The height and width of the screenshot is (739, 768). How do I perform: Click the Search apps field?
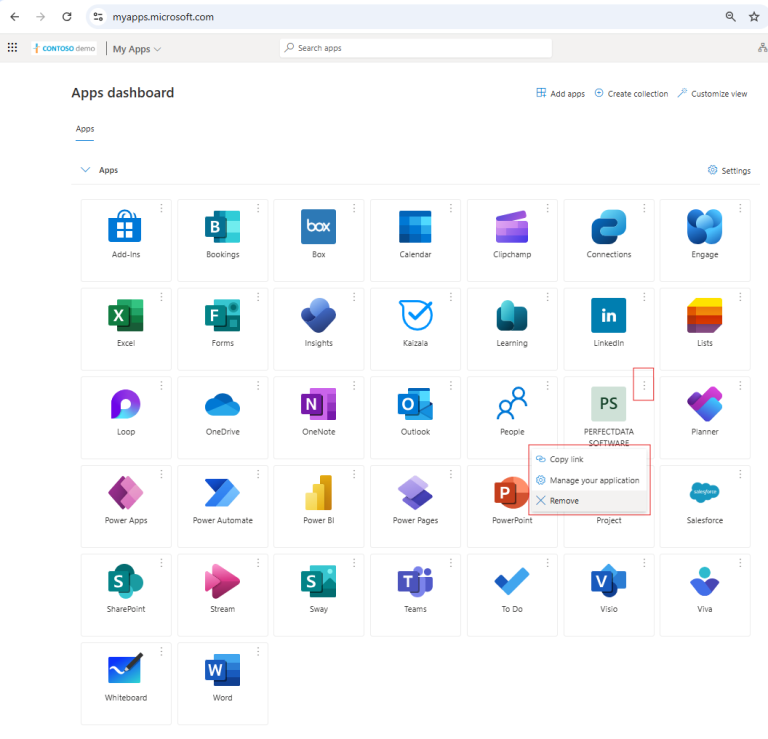[415, 48]
